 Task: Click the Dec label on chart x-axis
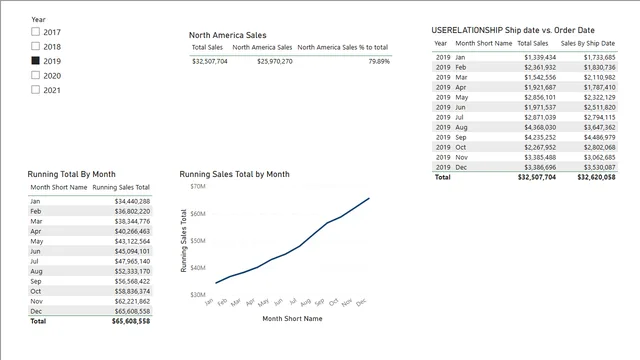tap(361, 302)
